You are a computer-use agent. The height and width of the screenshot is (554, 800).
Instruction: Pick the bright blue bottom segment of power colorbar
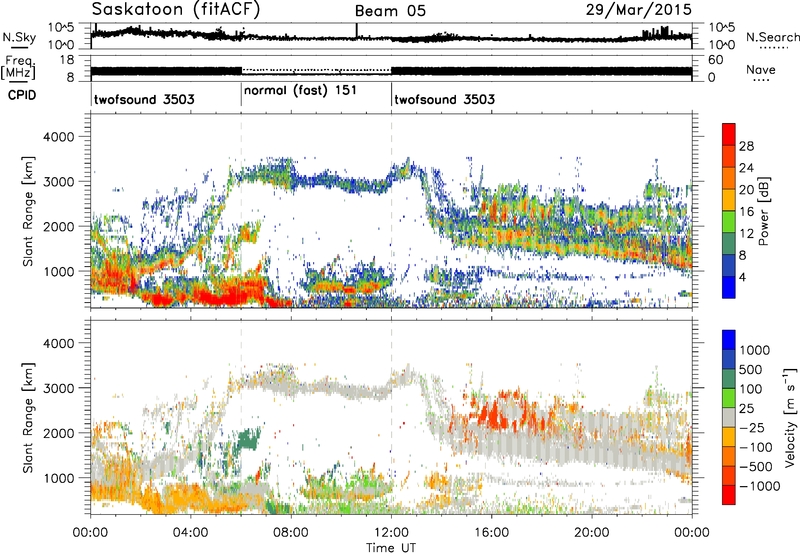729,287
